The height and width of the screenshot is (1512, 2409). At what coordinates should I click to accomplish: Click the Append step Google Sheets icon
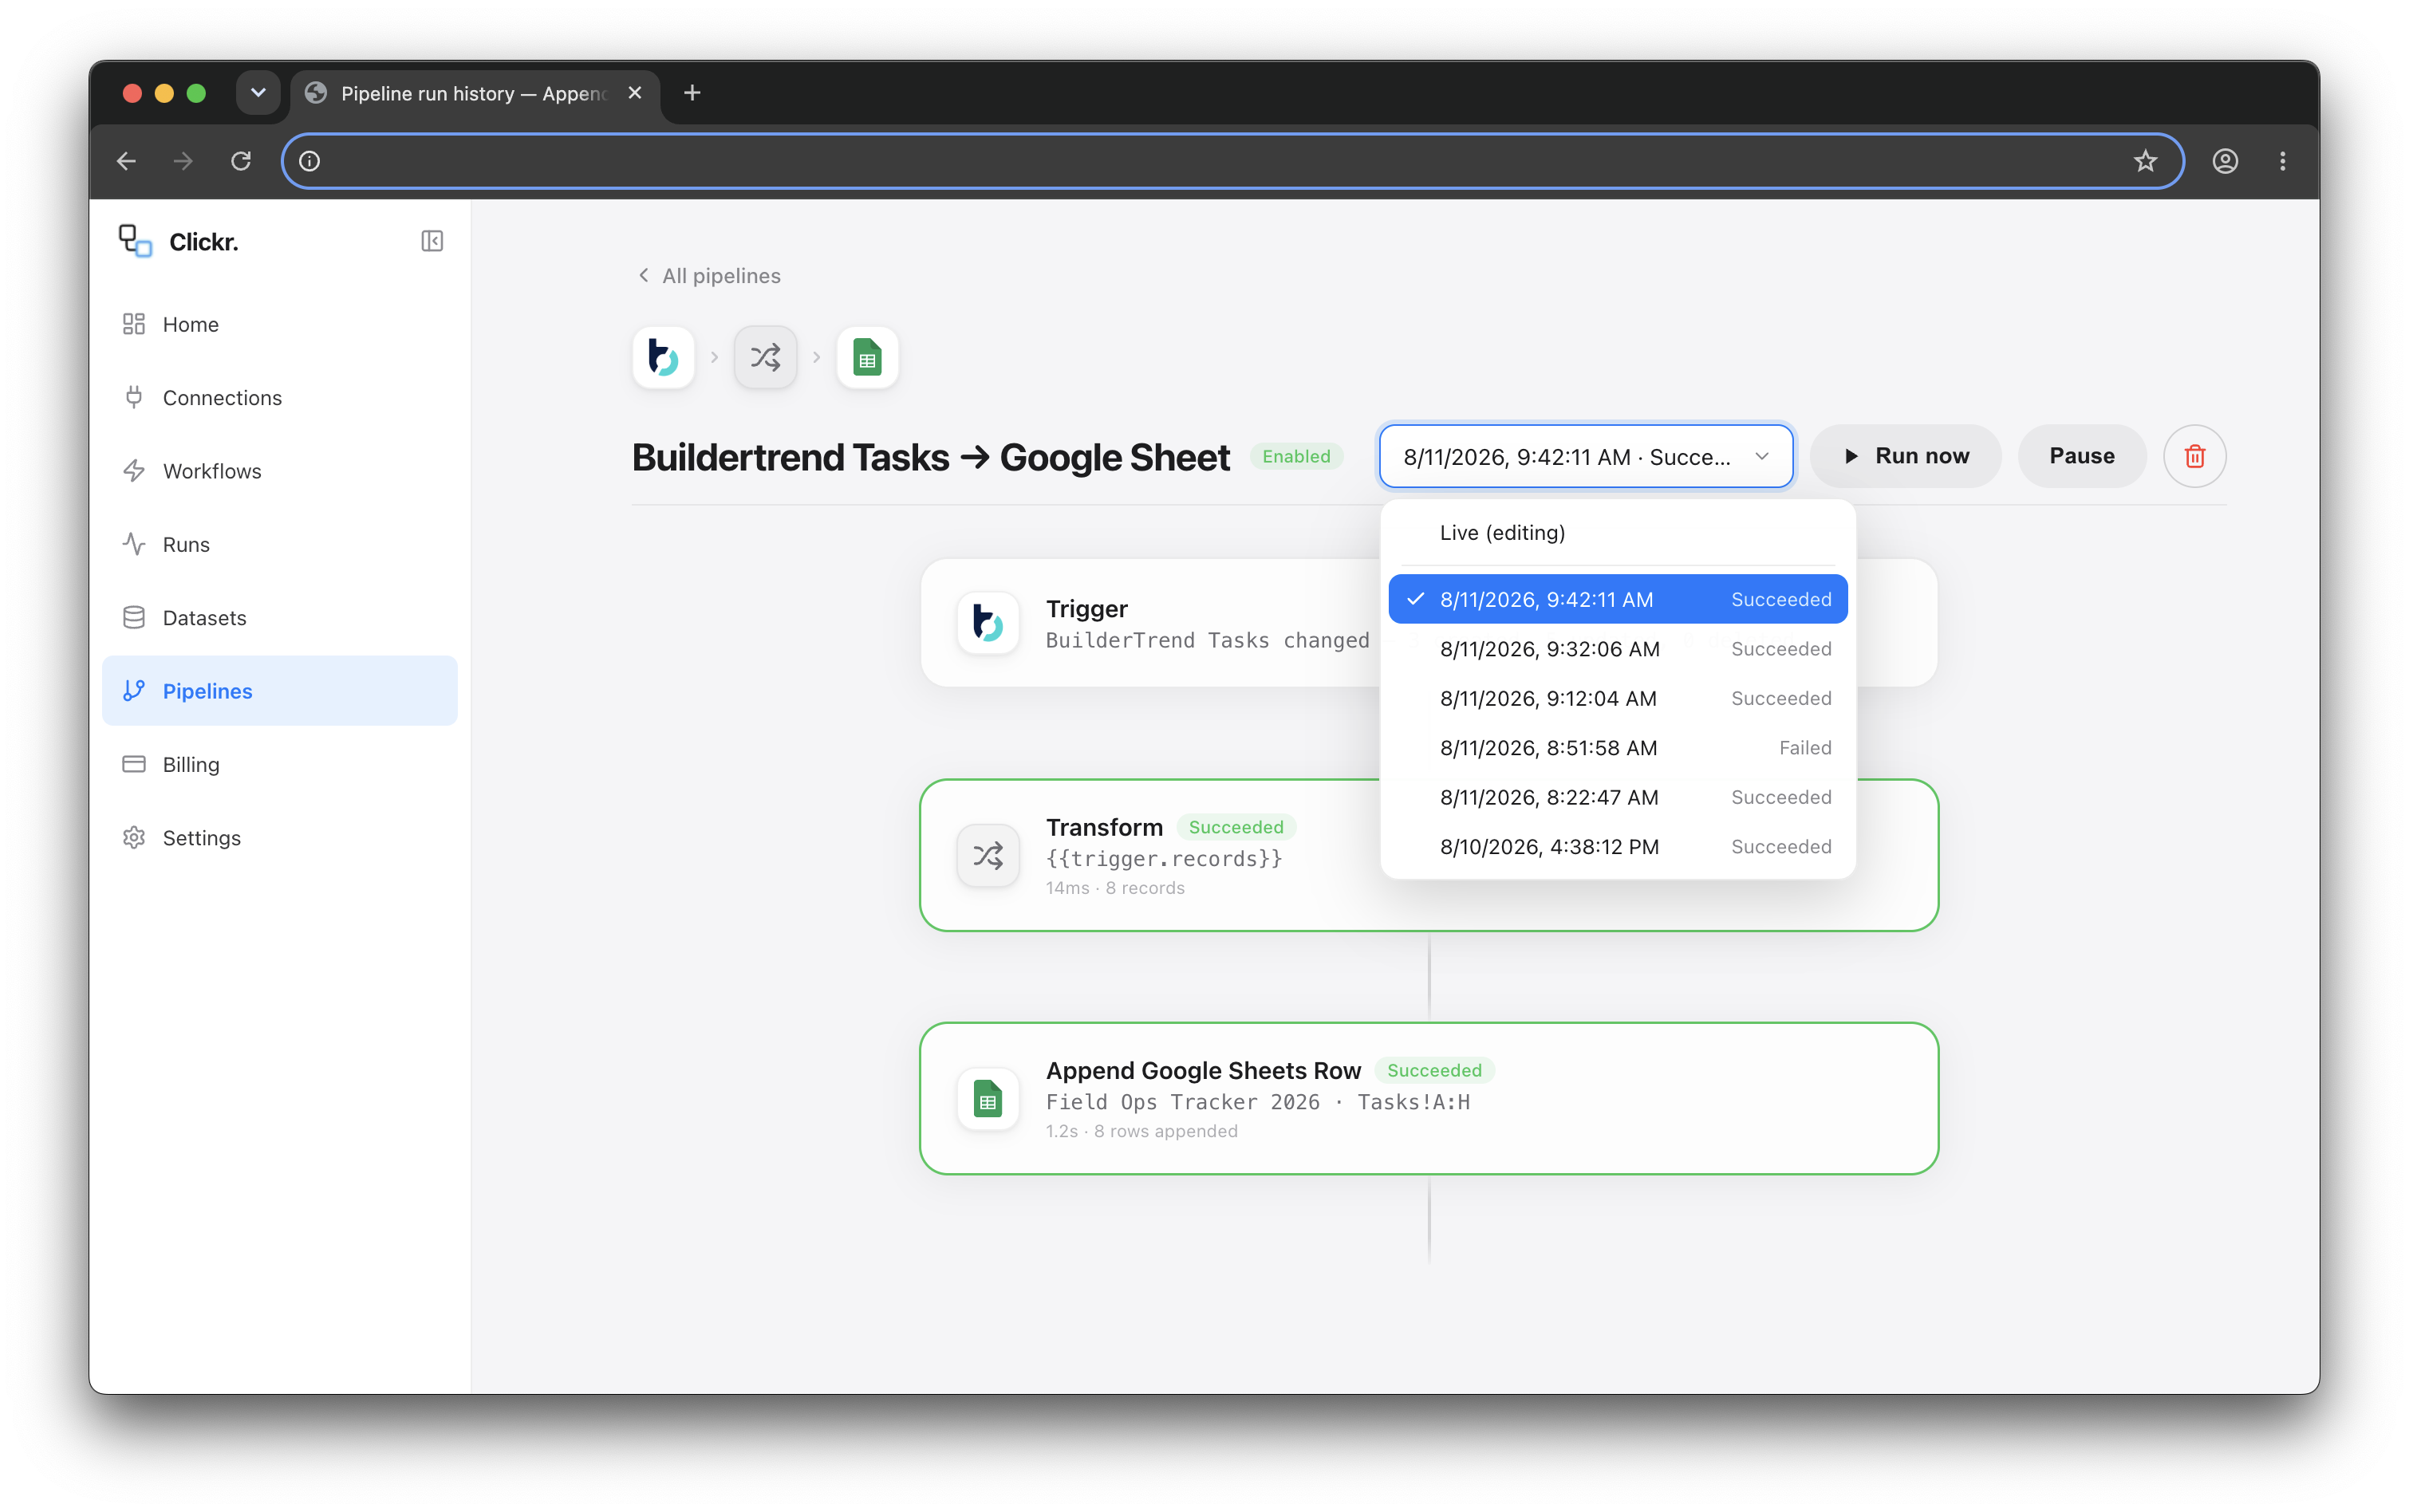point(988,1099)
